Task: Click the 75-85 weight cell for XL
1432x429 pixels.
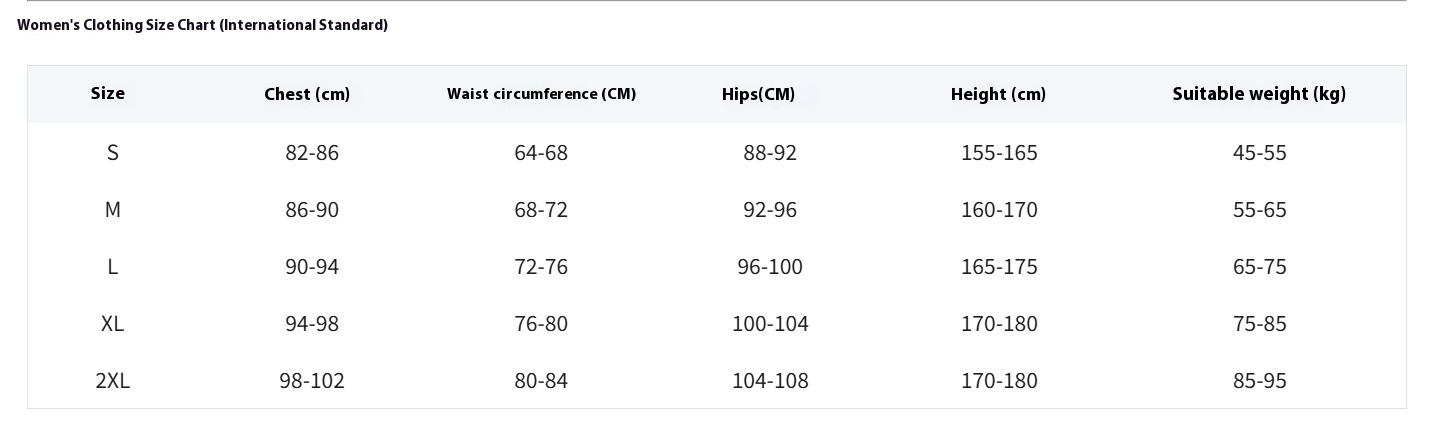Action: 1259,323
